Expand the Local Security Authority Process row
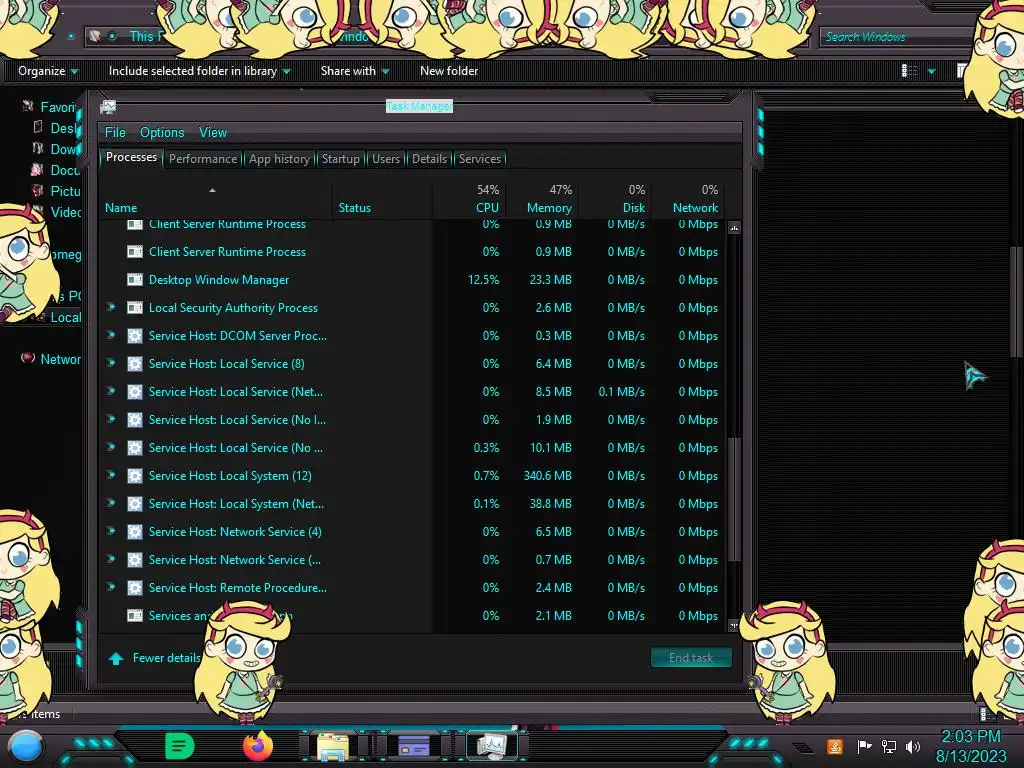 click(111, 307)
